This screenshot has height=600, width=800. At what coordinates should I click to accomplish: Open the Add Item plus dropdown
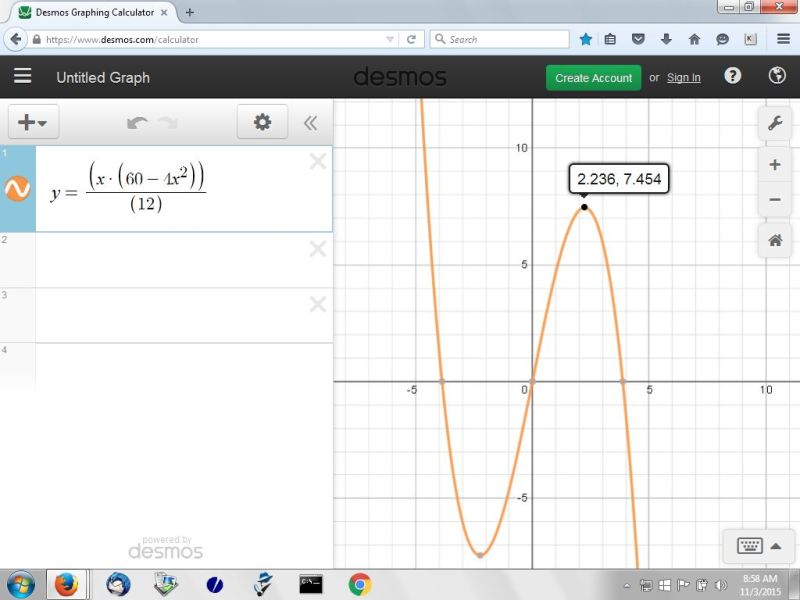pyautogui.click(x=33, y=122)
